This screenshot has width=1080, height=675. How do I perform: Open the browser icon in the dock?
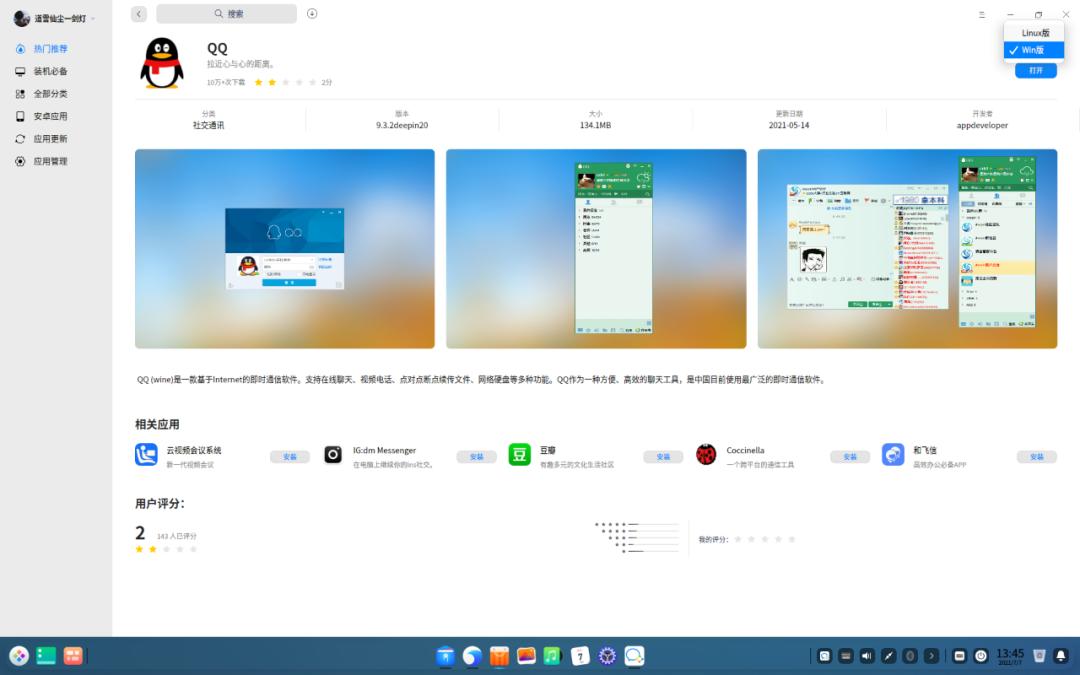[472, 656]
